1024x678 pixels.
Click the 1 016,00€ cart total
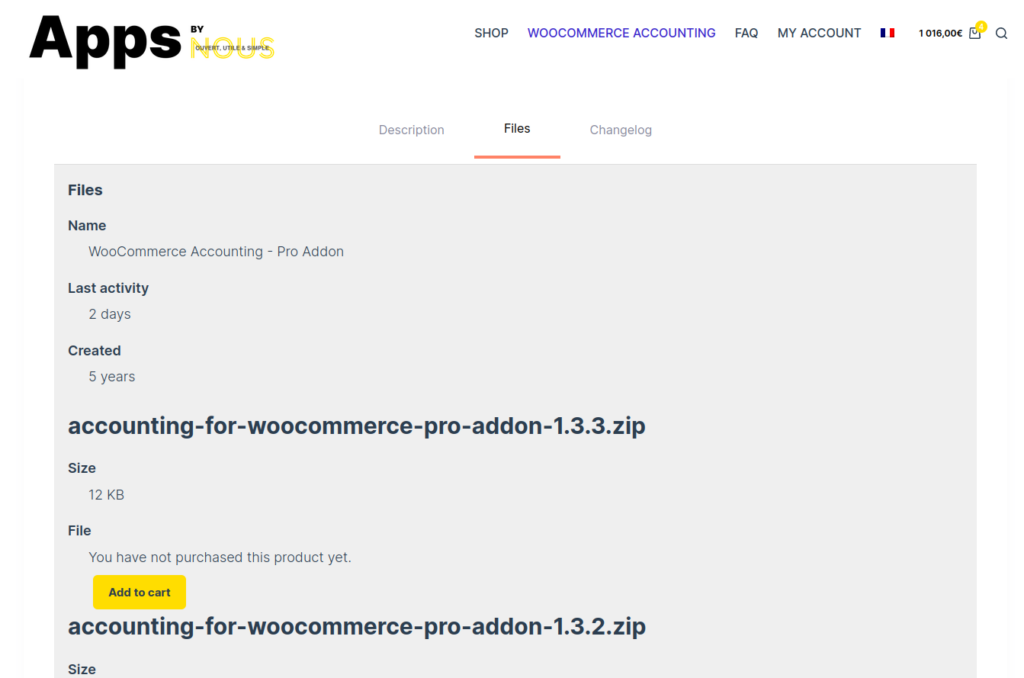(940, 34)
